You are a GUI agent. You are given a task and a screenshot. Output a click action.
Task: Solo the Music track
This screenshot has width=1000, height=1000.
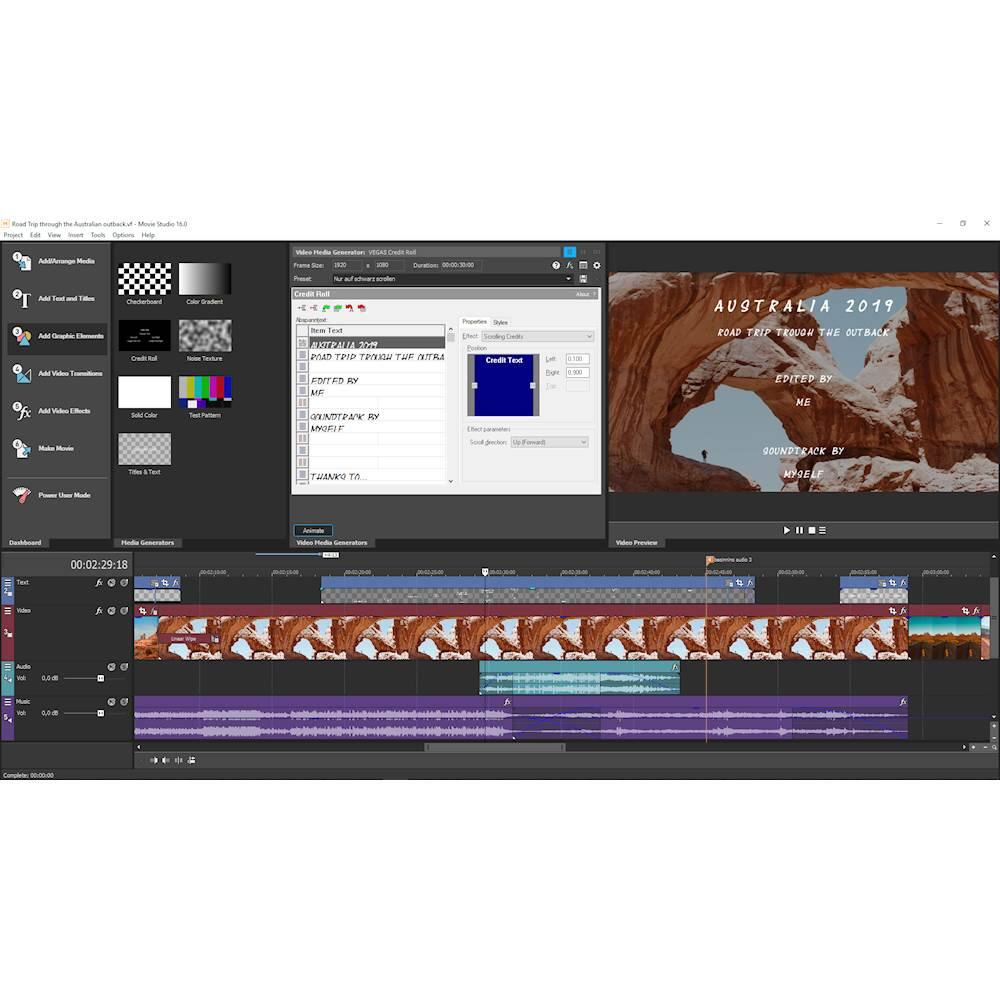[x=124, y=702]
